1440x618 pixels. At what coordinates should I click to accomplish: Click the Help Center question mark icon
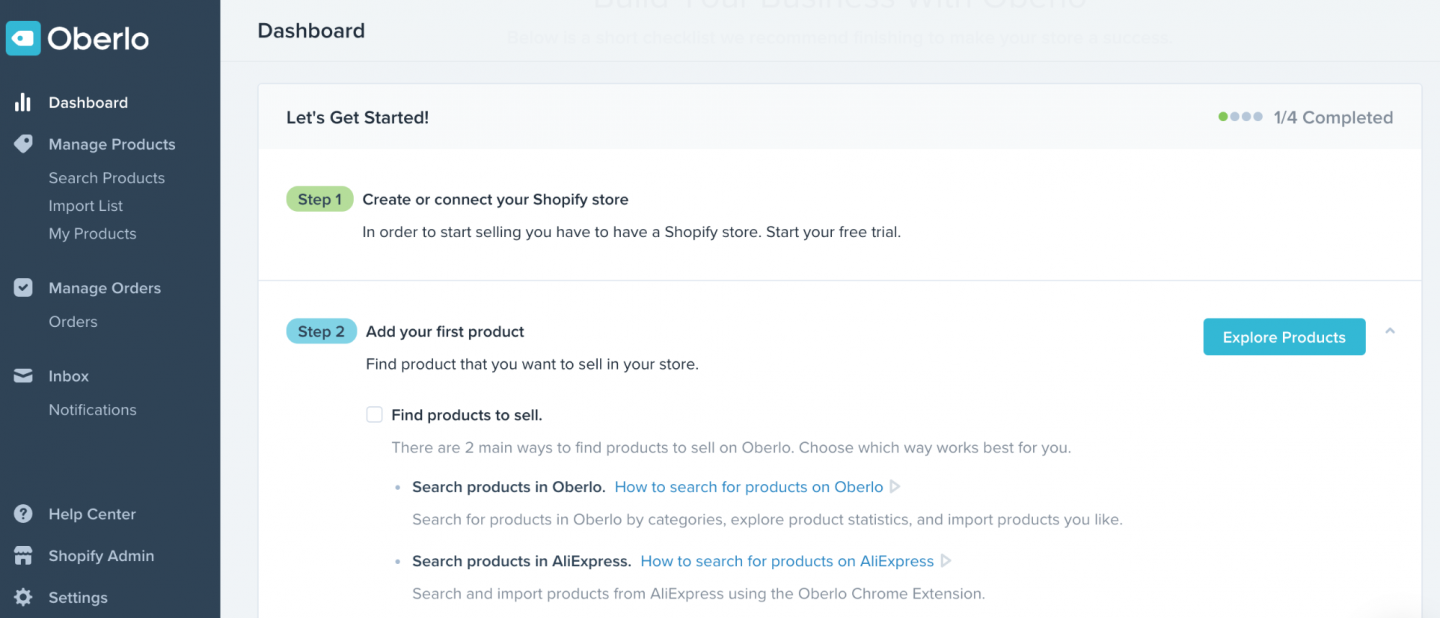(x=22, y=514)
